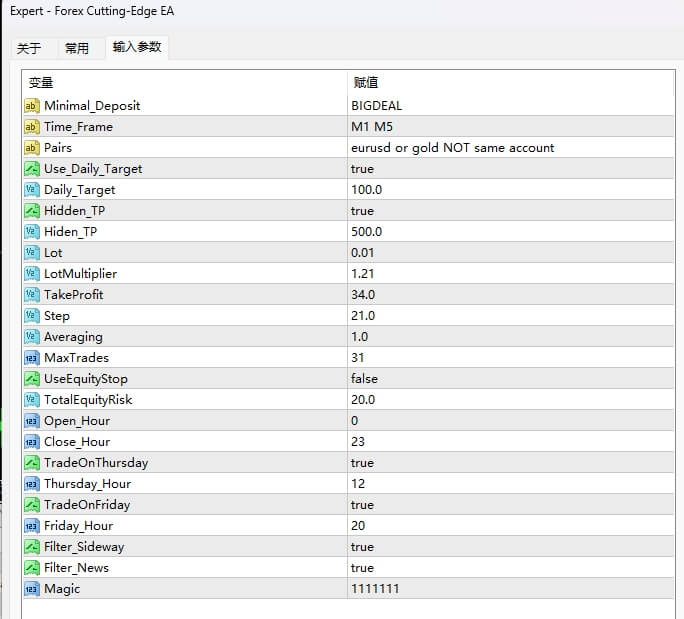Image resolution: width=684 pixels, height=619 pixels.
Task: Click the double-value icon beside LotMultiplier
Action: click(31, 274)
